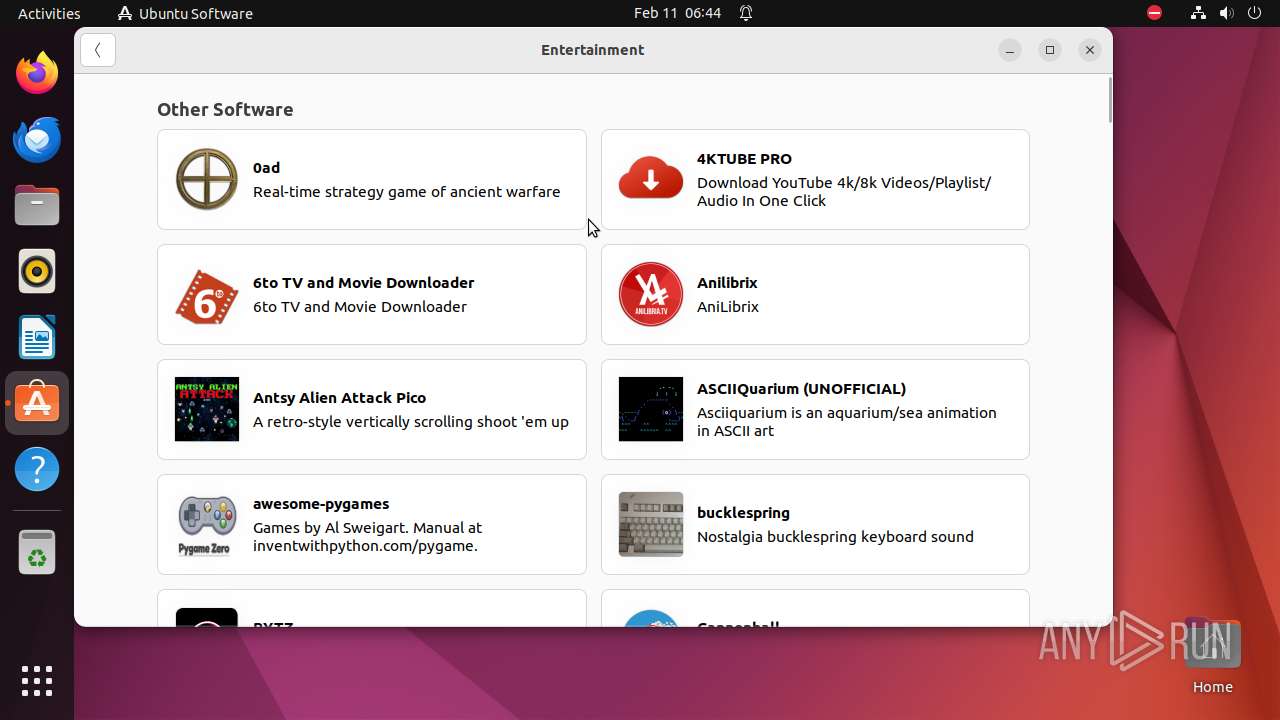Launch Thunderbird Mail from the dock

coord(37,139)
